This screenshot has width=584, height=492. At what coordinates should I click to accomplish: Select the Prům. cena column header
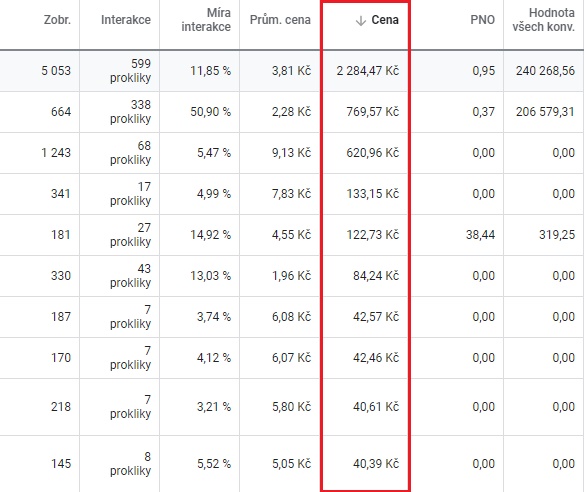(x=280, y=20)
